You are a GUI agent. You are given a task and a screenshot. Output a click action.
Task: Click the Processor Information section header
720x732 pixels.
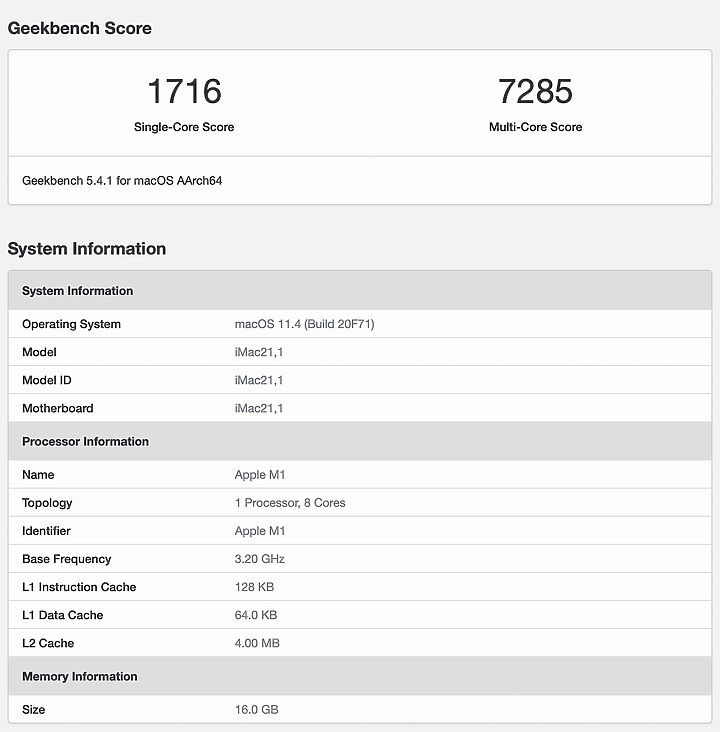(360, 441)
